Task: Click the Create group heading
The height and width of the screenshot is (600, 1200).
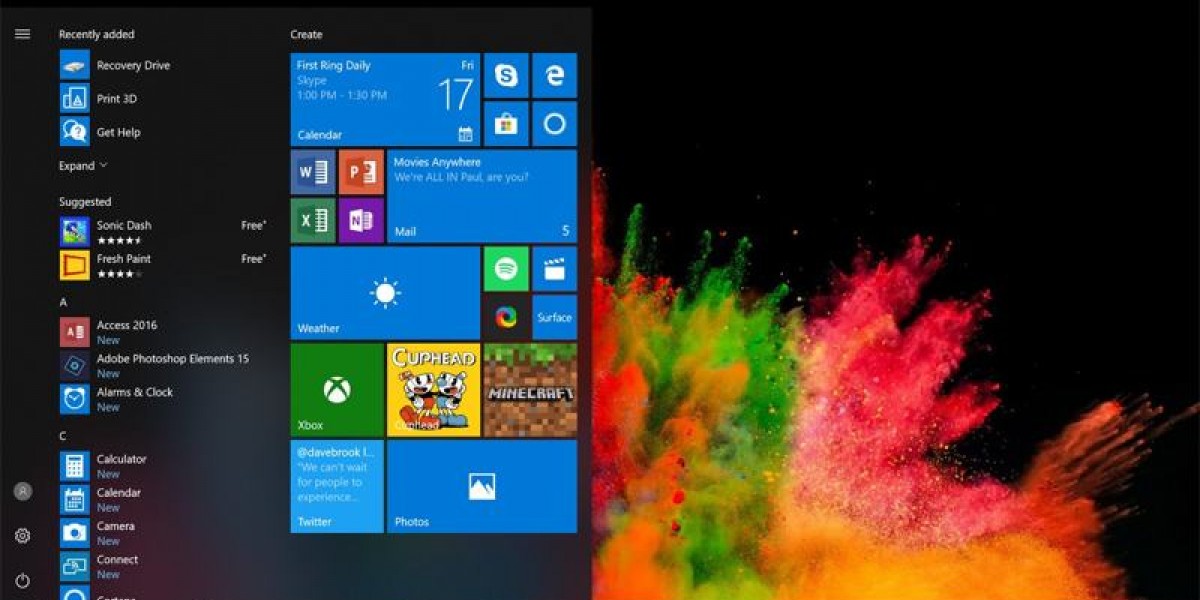Action: [x=306, y=35]
